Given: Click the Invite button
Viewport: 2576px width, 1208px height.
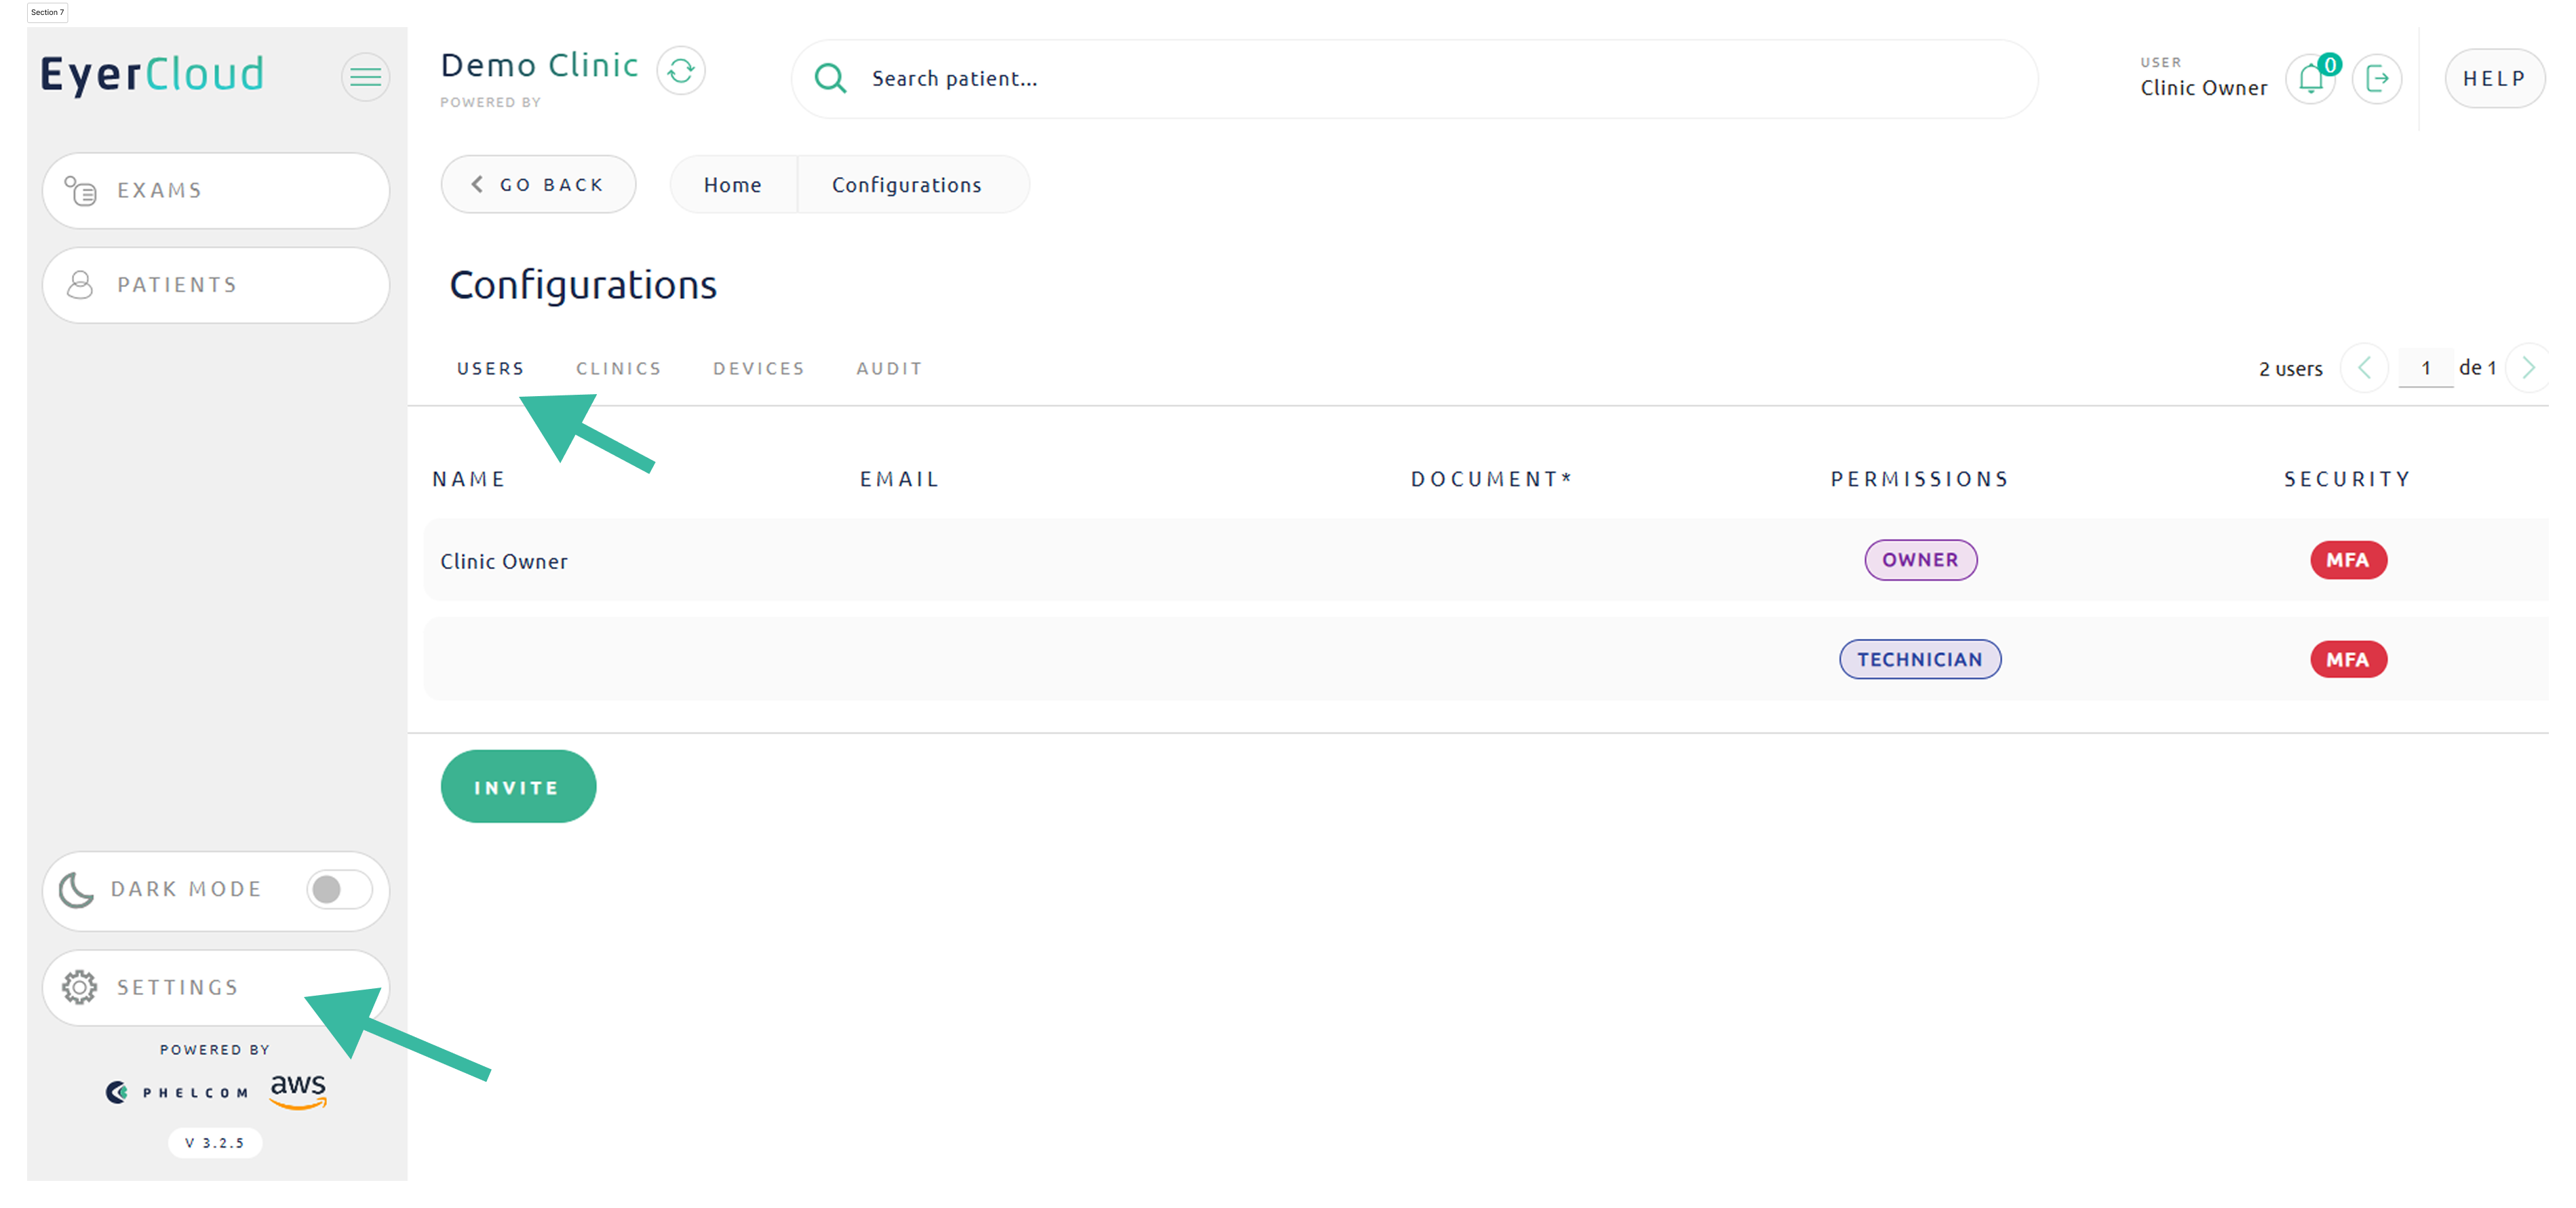Looking at the screenshot, I should (518, 787).
